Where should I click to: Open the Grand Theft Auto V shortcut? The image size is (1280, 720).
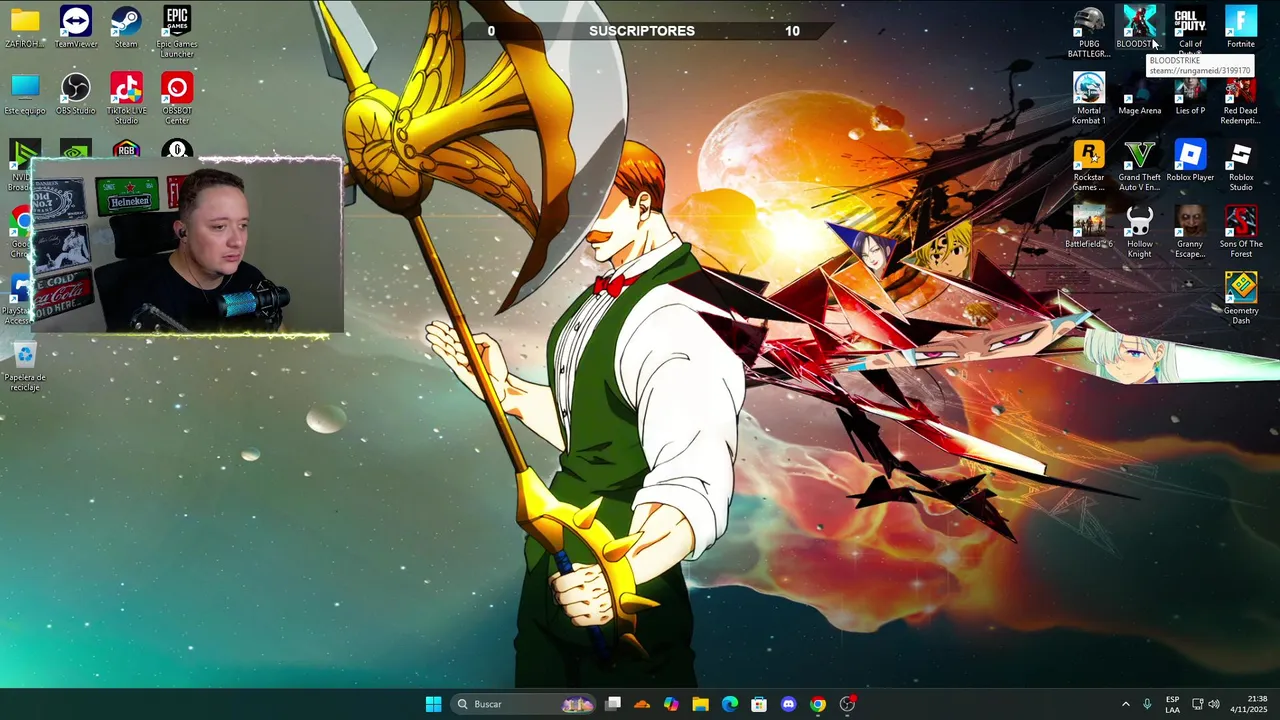pos(1139,166)
